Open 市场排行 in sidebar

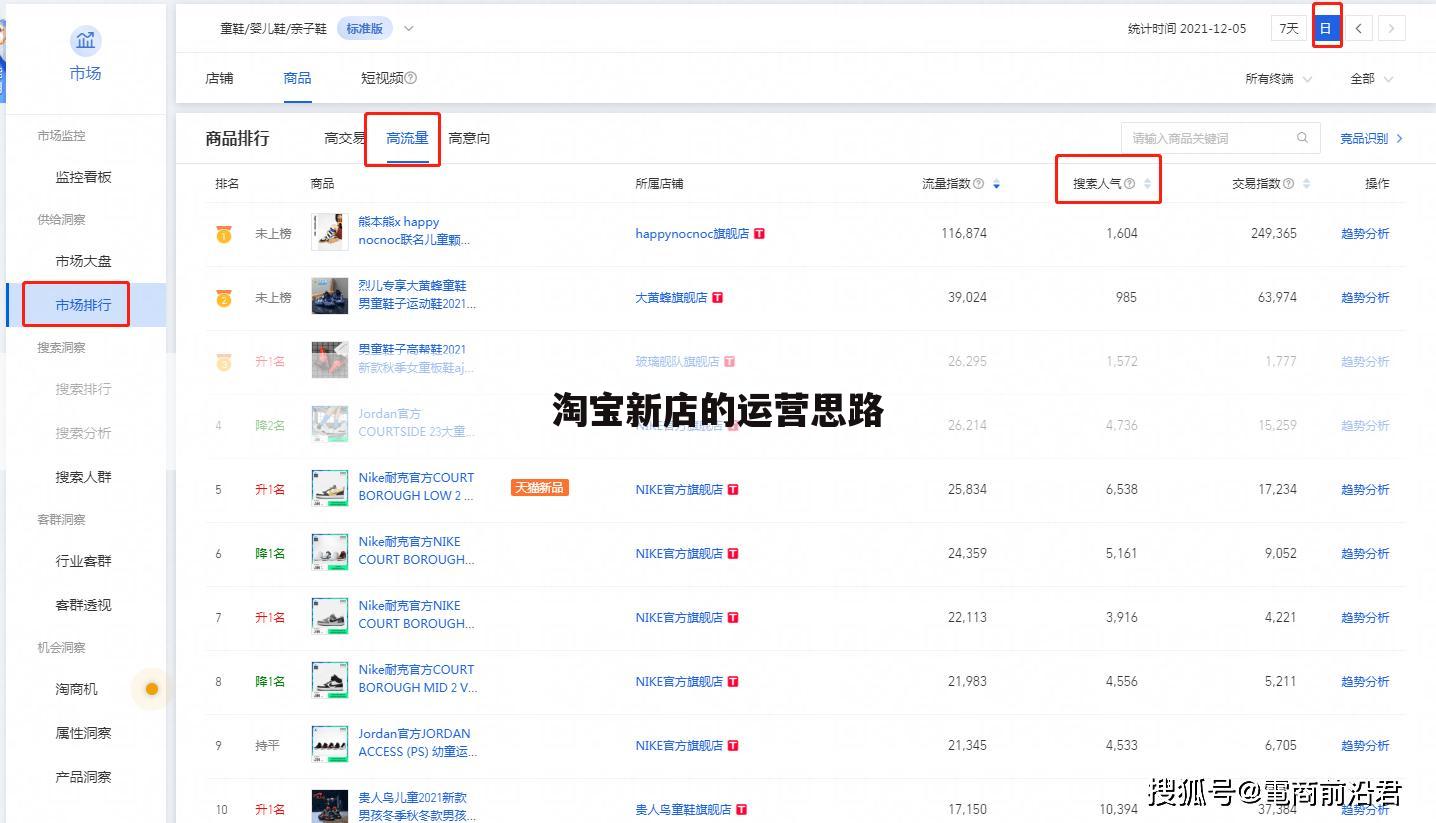pyautogui.click(x=84, y=305)
